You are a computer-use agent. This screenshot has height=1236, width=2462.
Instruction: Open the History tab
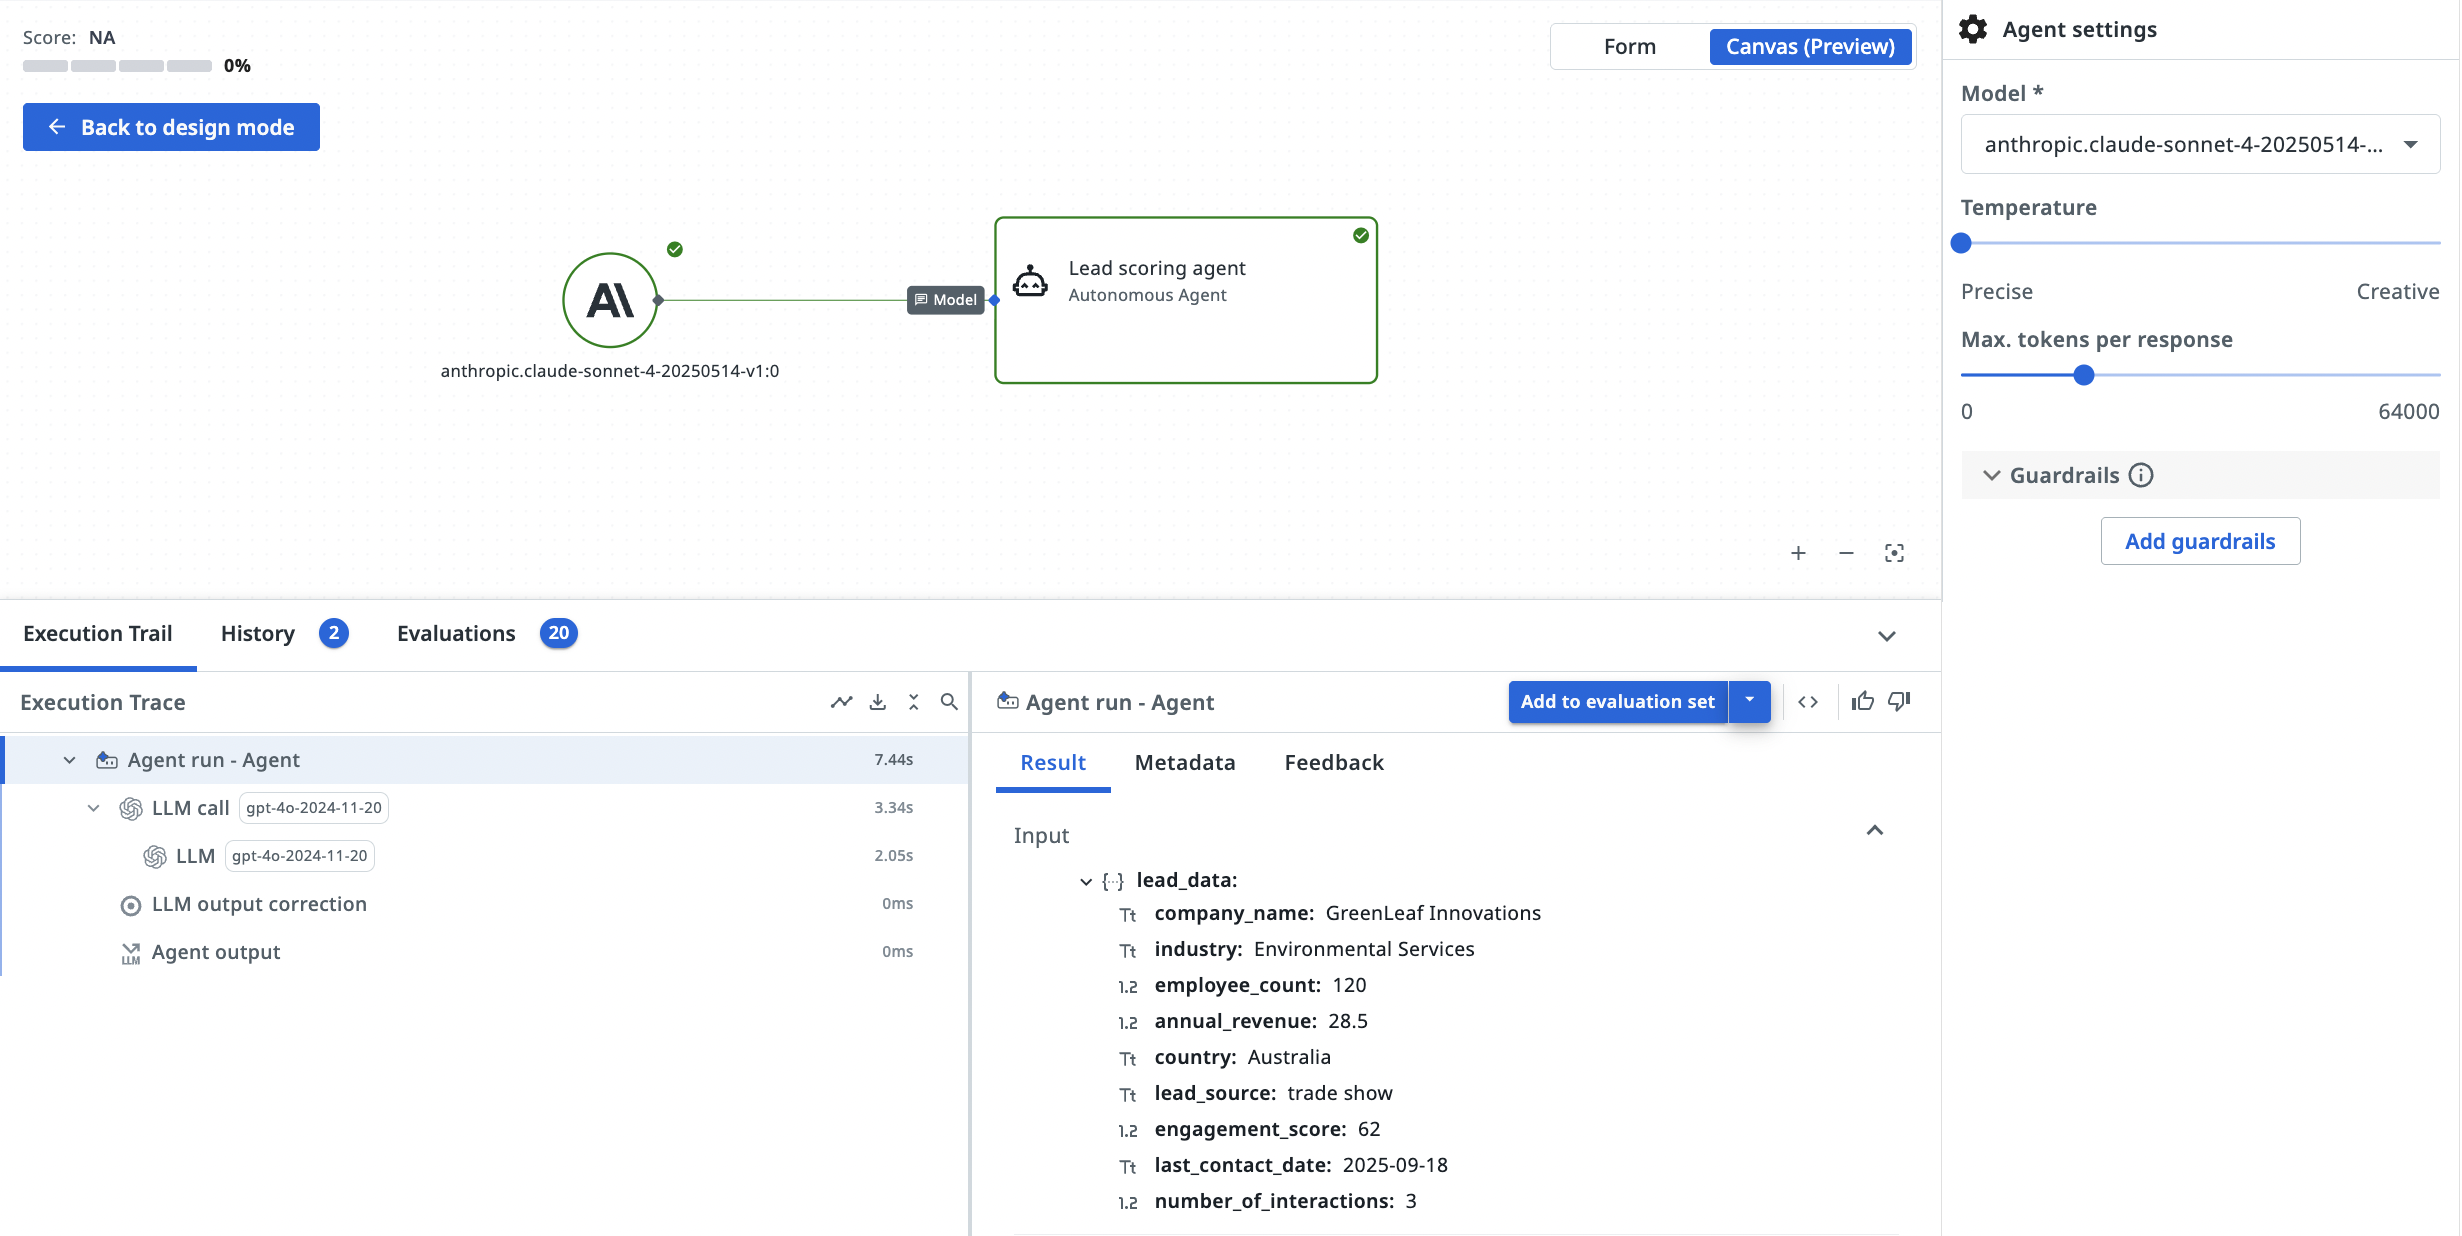click(x=258, y=634)
